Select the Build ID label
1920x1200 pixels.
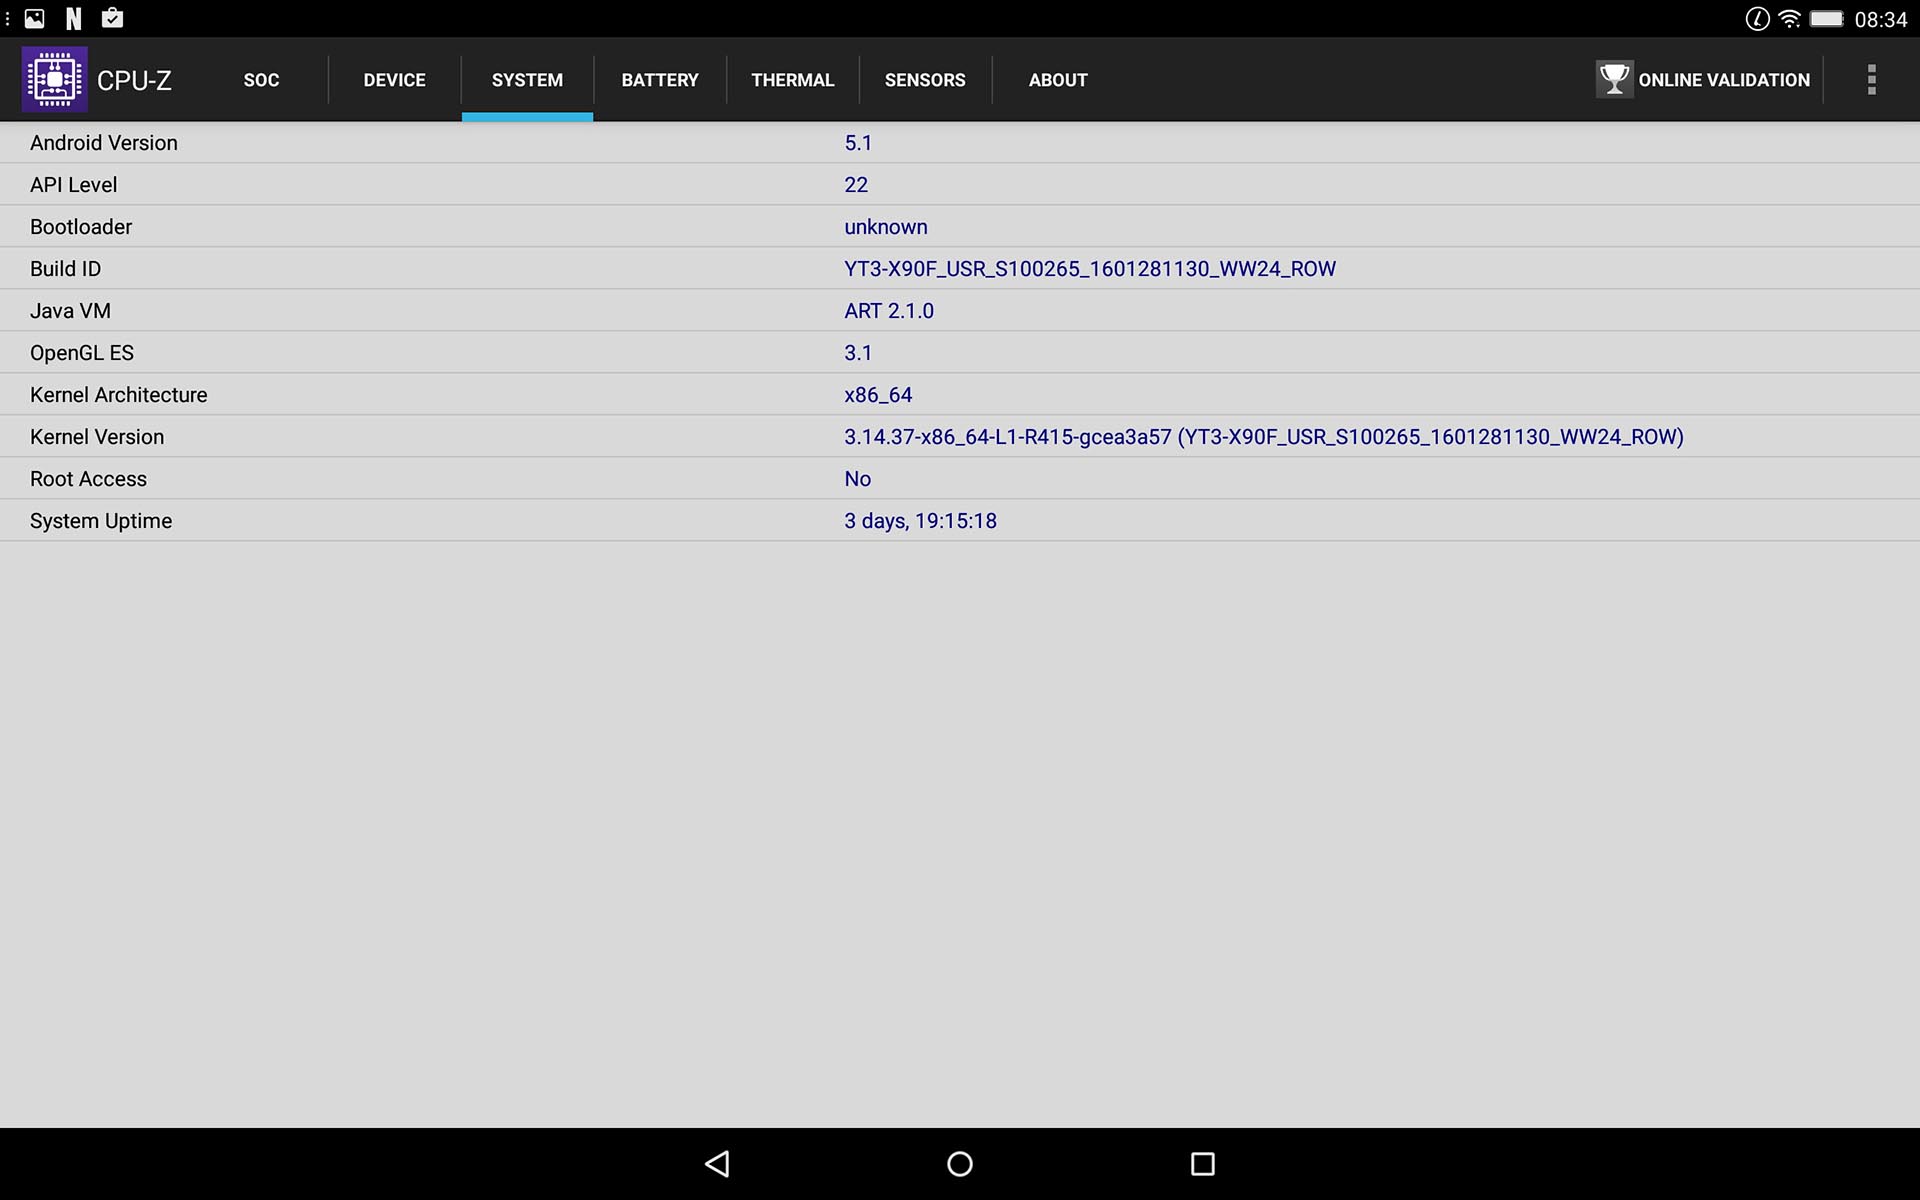(x=65, y=269)
